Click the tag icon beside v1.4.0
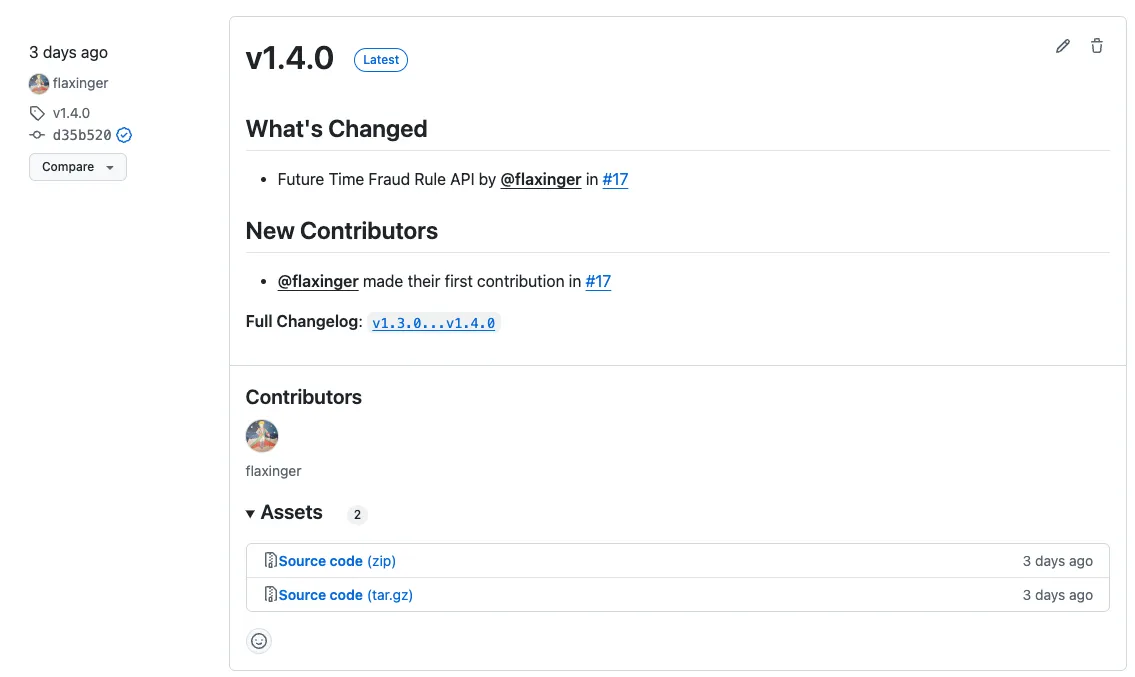 [x=37, y=113]
